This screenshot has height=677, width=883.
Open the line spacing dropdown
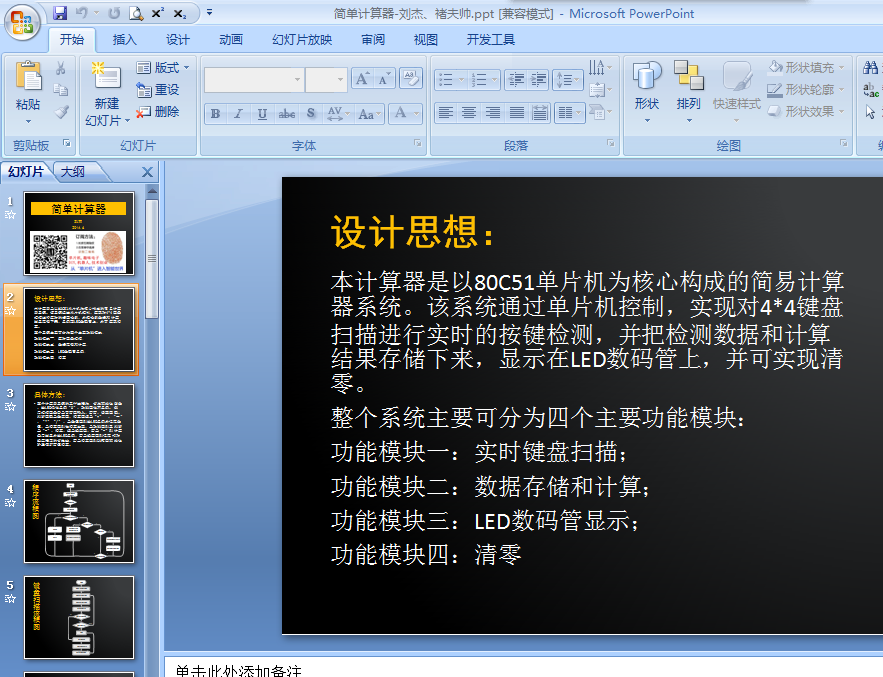(568, 79)
